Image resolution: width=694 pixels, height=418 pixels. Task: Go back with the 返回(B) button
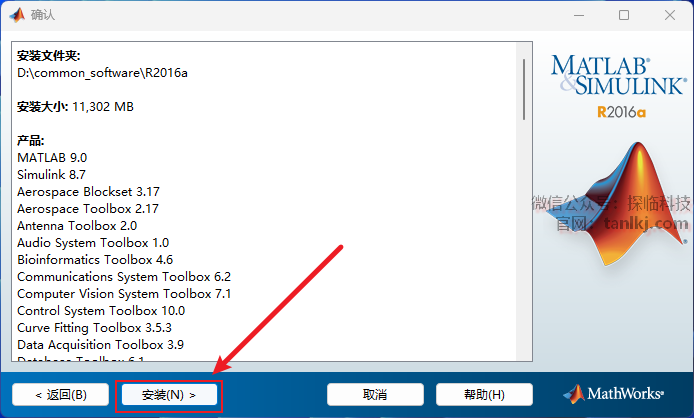tap(61, 395)
